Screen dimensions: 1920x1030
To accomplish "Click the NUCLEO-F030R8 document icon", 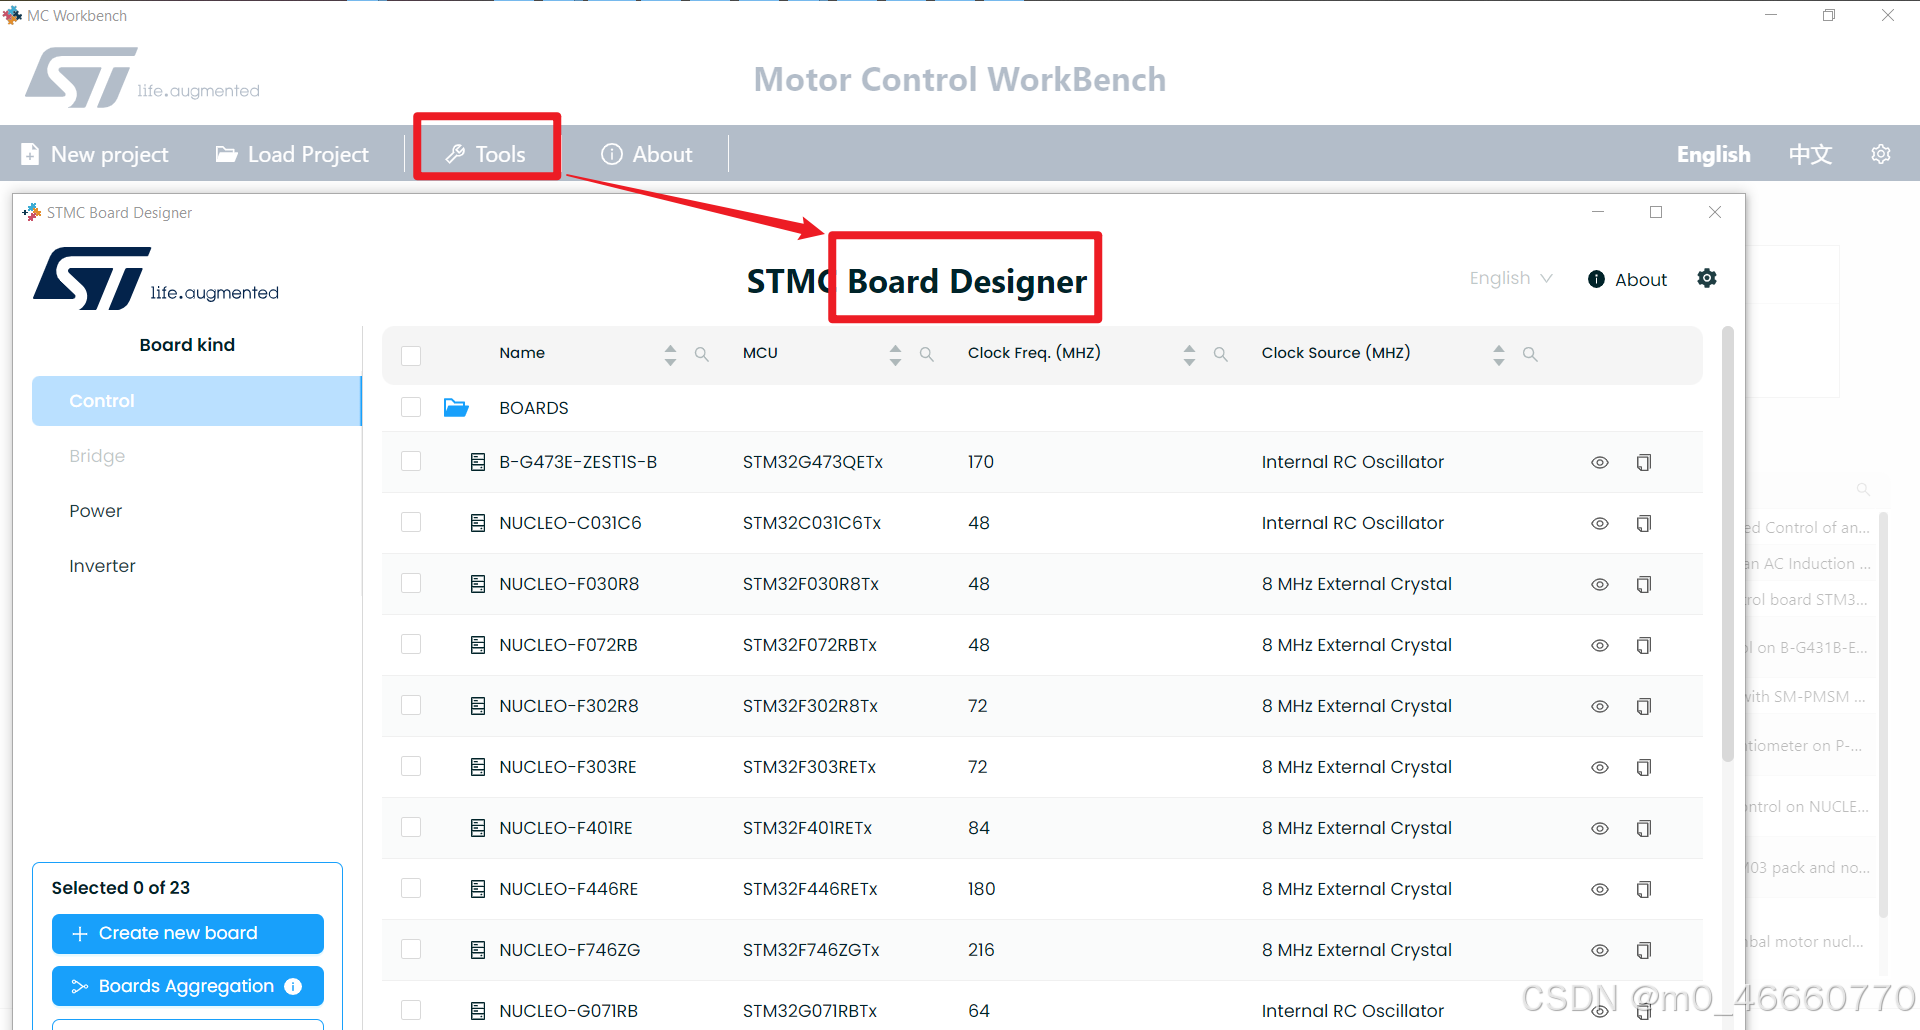I will (x=478, y=584).
